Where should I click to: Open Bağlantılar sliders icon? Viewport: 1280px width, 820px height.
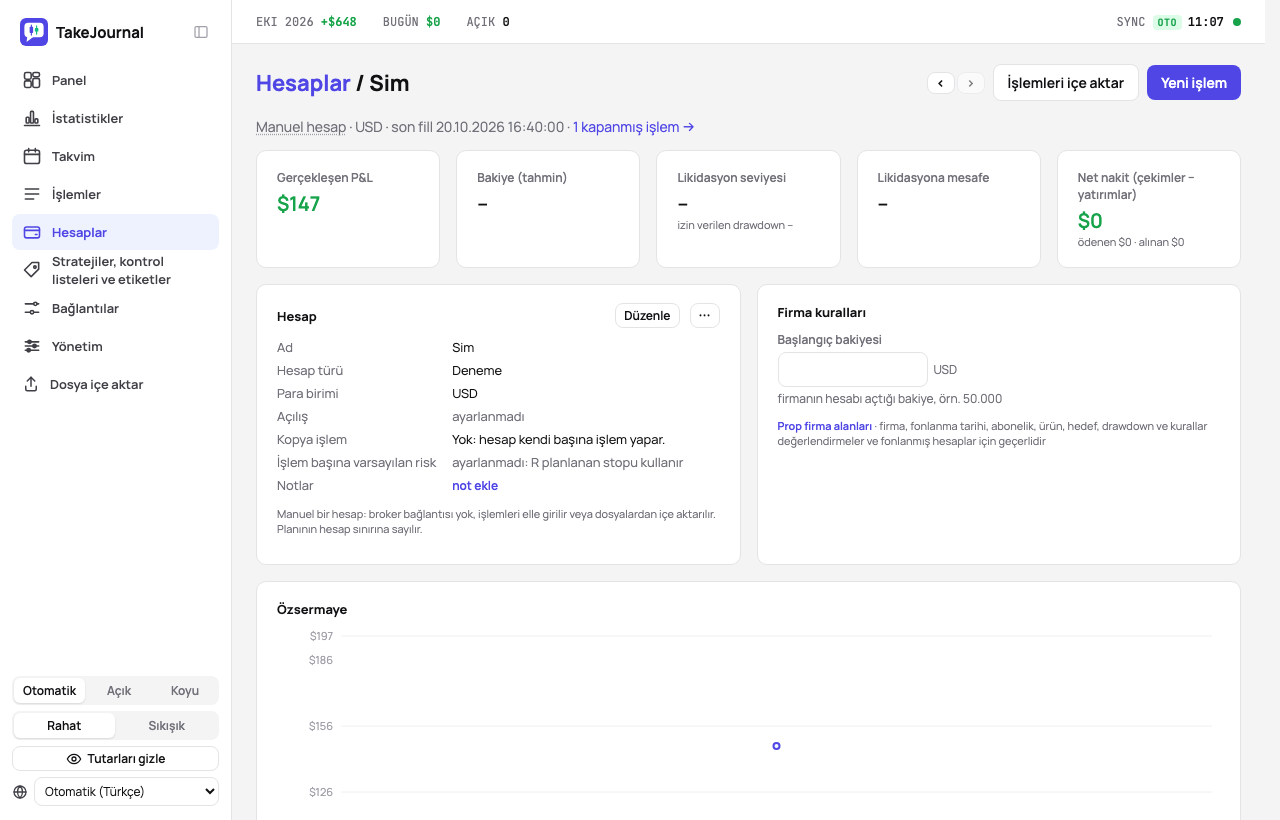click(32, 308)
